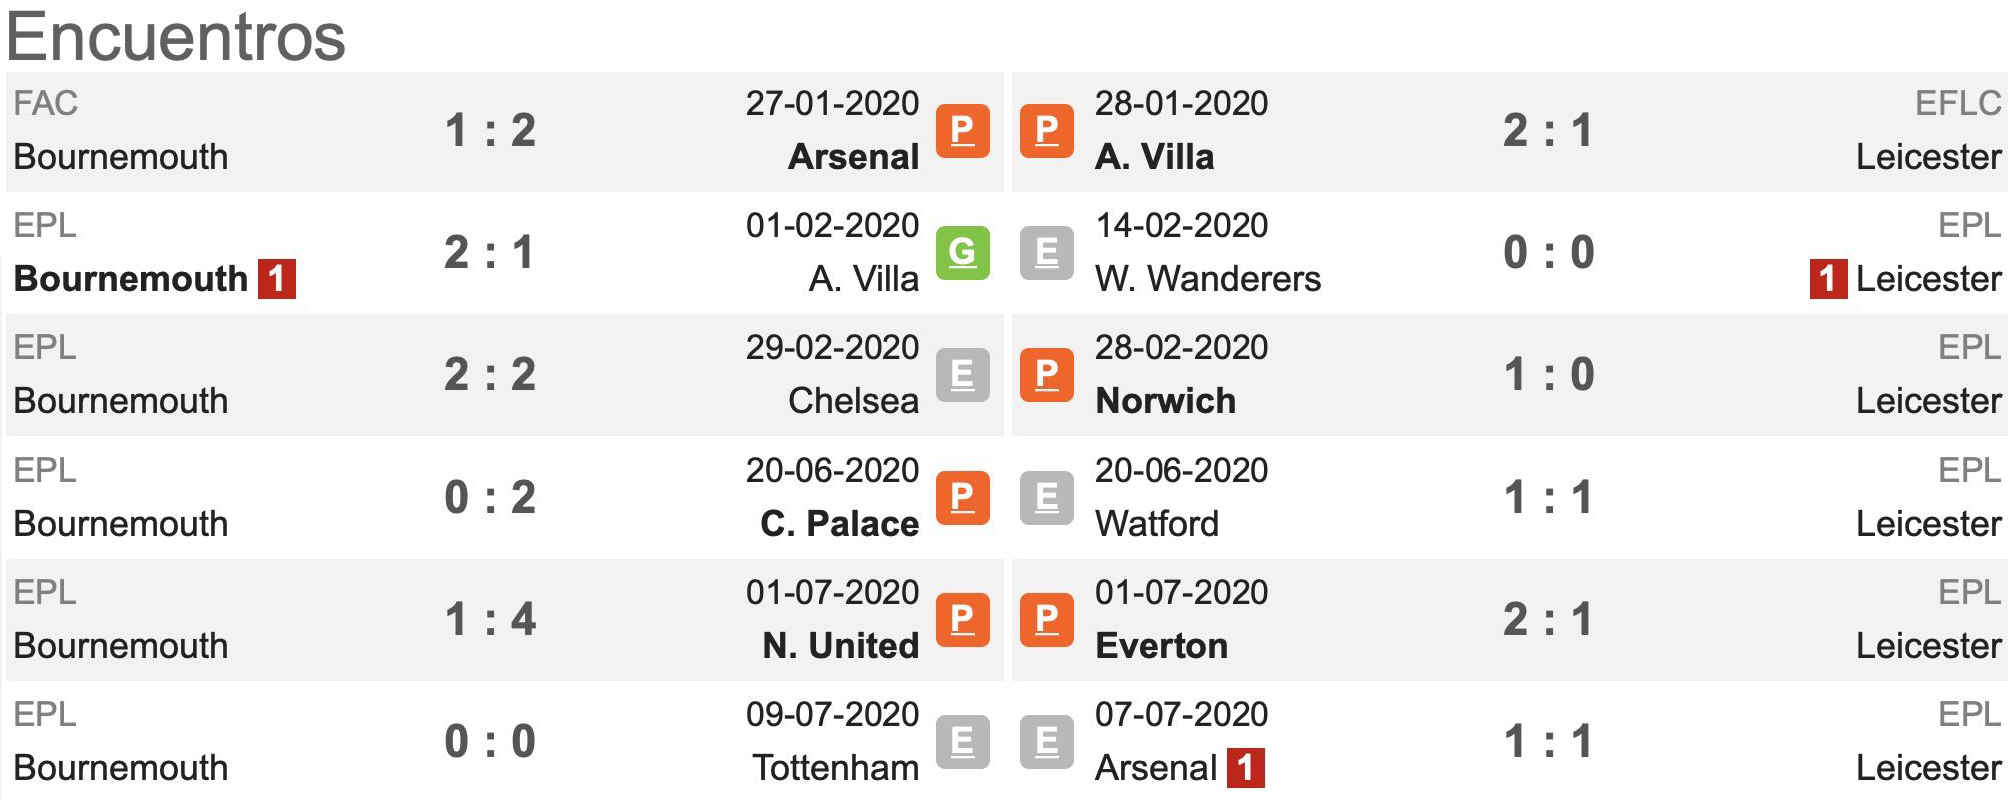Select the 2 : 2 score against Chelsea

490,375
